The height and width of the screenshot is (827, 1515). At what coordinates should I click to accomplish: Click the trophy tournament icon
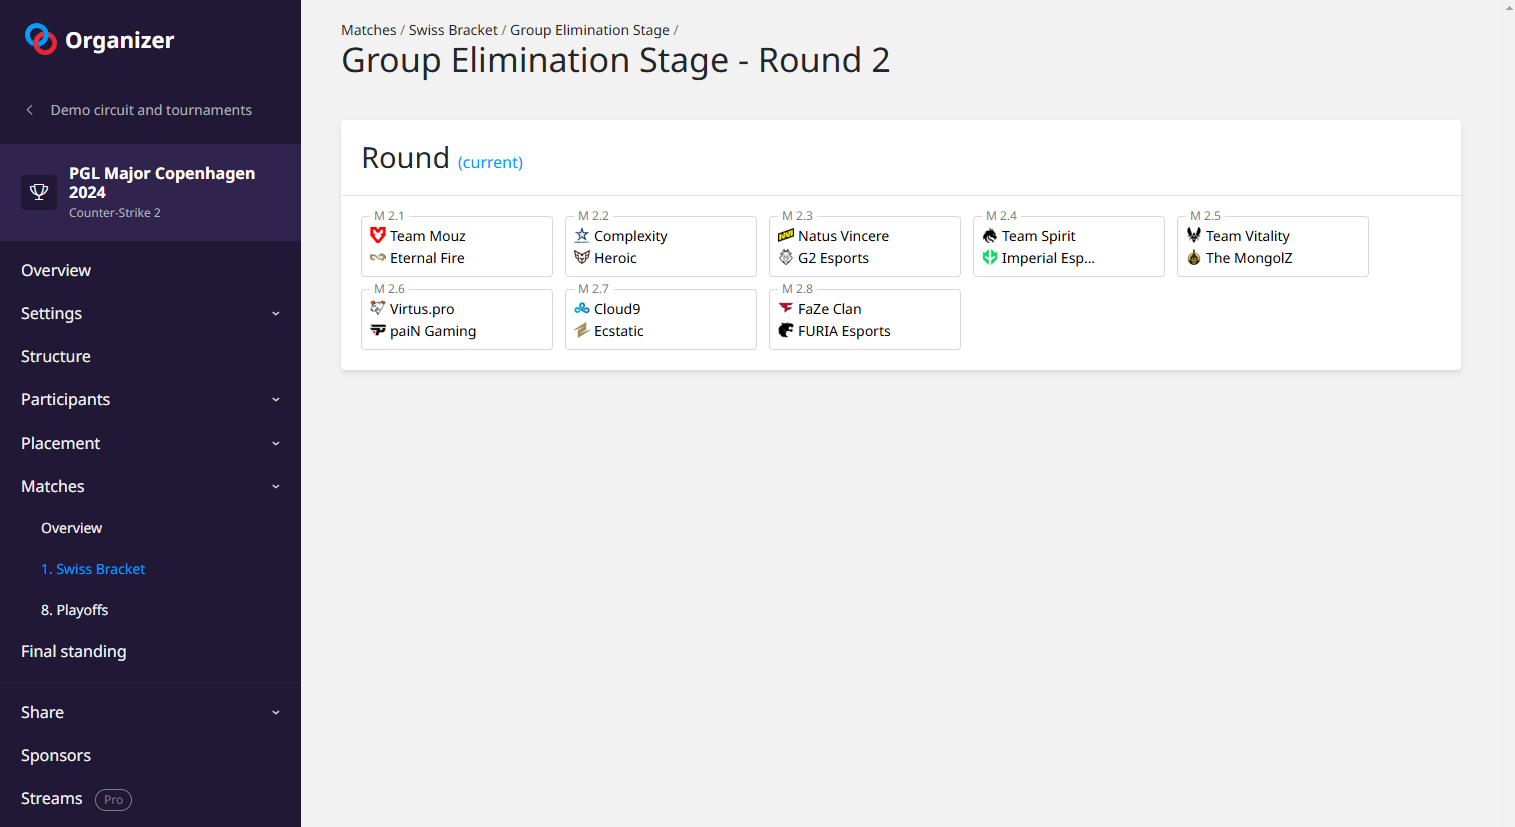(39, 192)
